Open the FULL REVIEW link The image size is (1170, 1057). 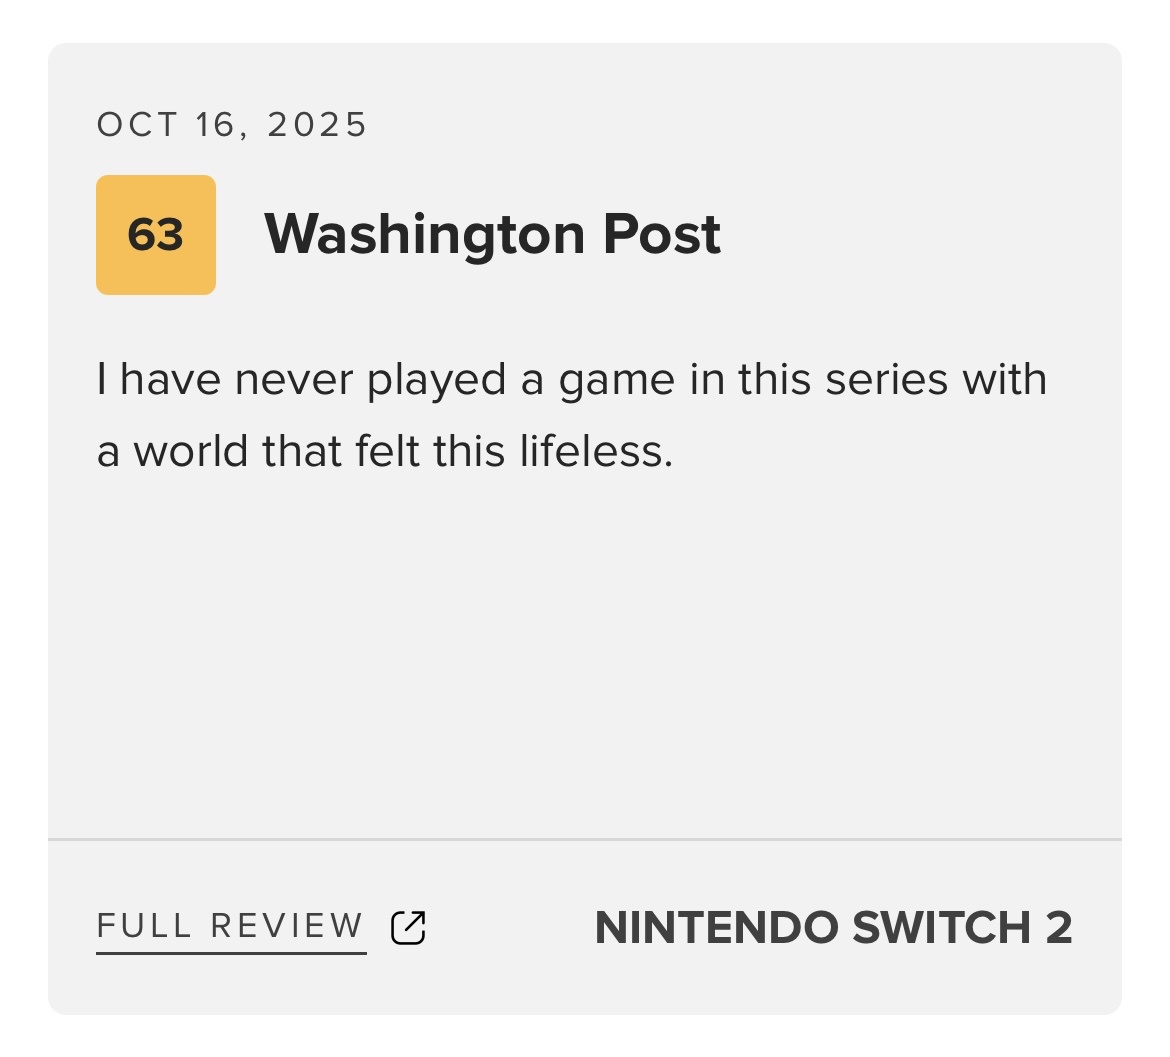click(x=231, y=927)
